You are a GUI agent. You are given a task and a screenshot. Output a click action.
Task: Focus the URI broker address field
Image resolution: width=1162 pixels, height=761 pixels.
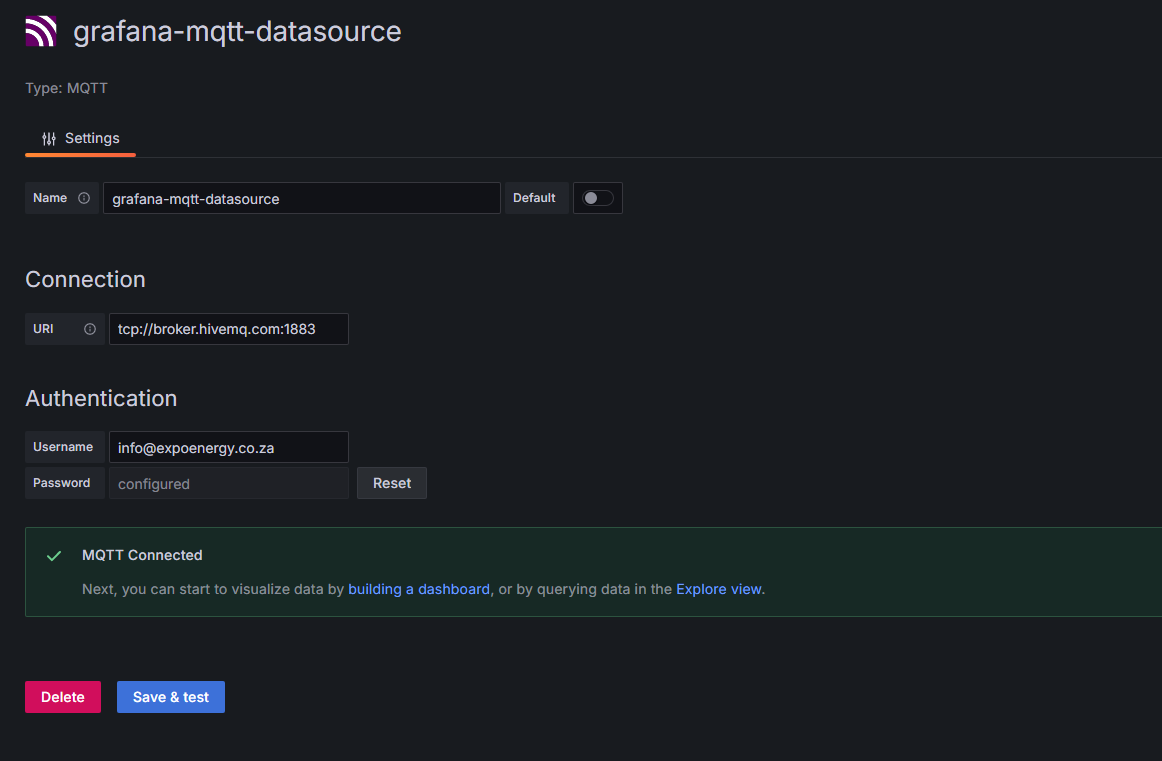click(228, 329)
